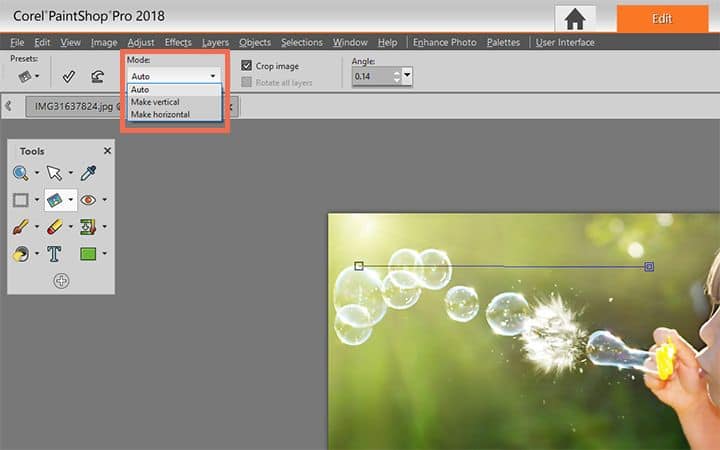Screen dimensions: 720x450
Task: Open the Effects menu
Action: 178,43
